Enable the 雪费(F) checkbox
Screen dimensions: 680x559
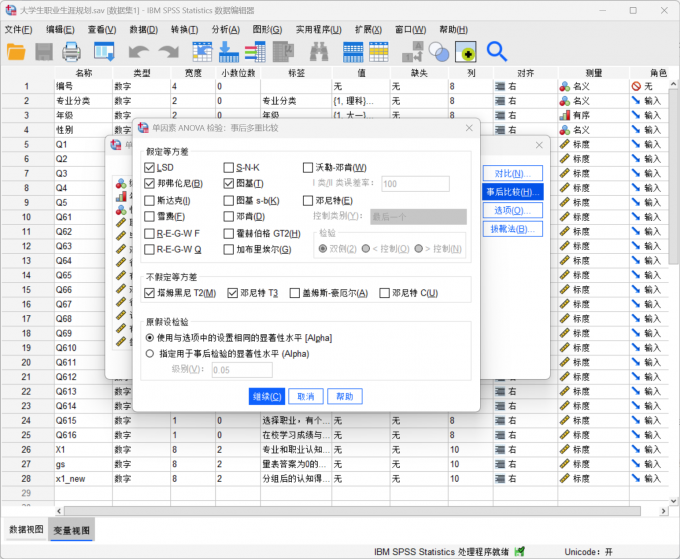150,216
